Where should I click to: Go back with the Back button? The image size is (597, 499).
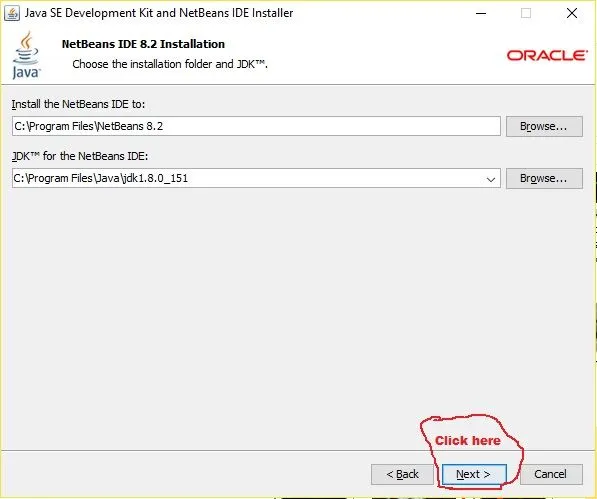pyautogui.click(x=402, y=474)
